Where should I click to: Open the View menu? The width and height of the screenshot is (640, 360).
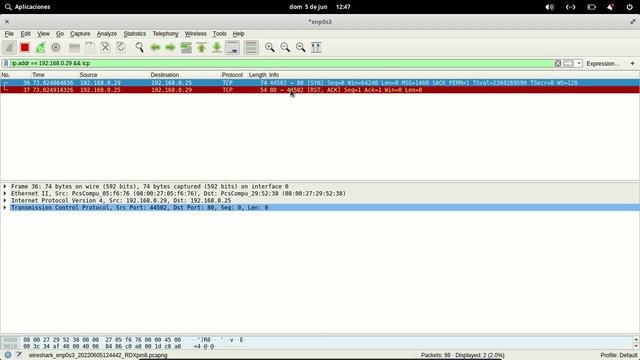tap(43, 33)
